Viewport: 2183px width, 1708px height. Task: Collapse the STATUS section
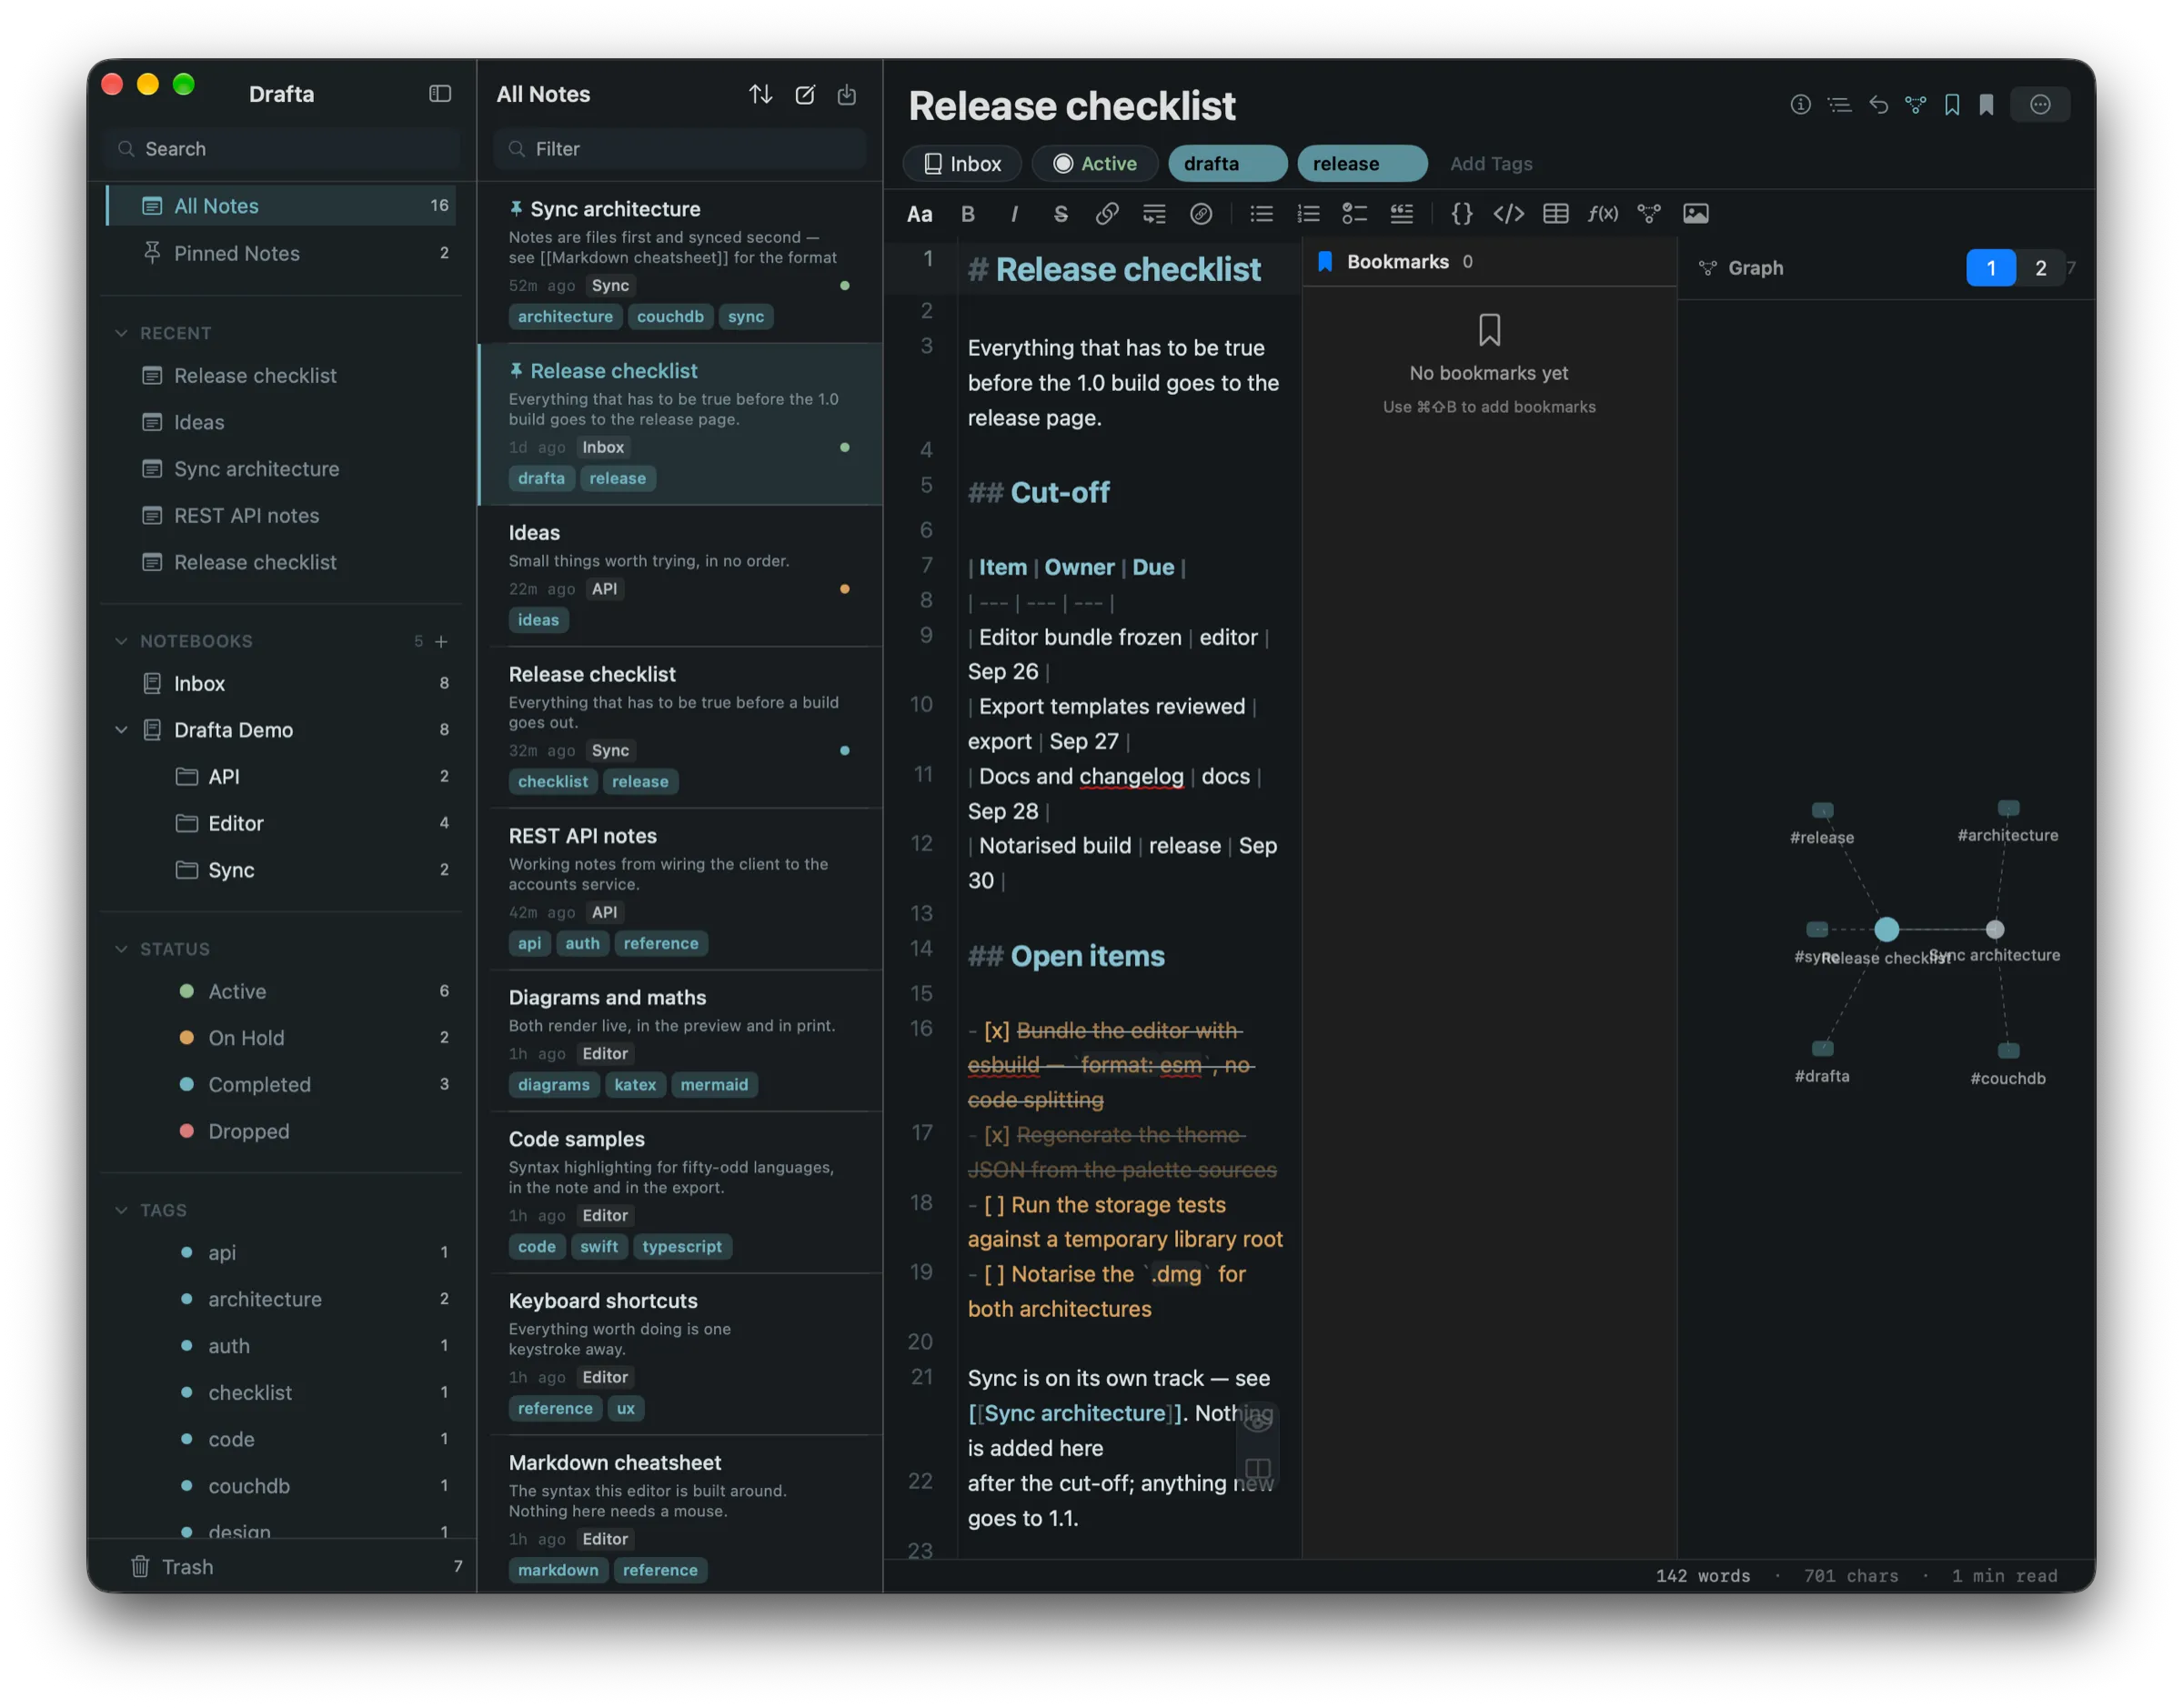pos(121,949)
